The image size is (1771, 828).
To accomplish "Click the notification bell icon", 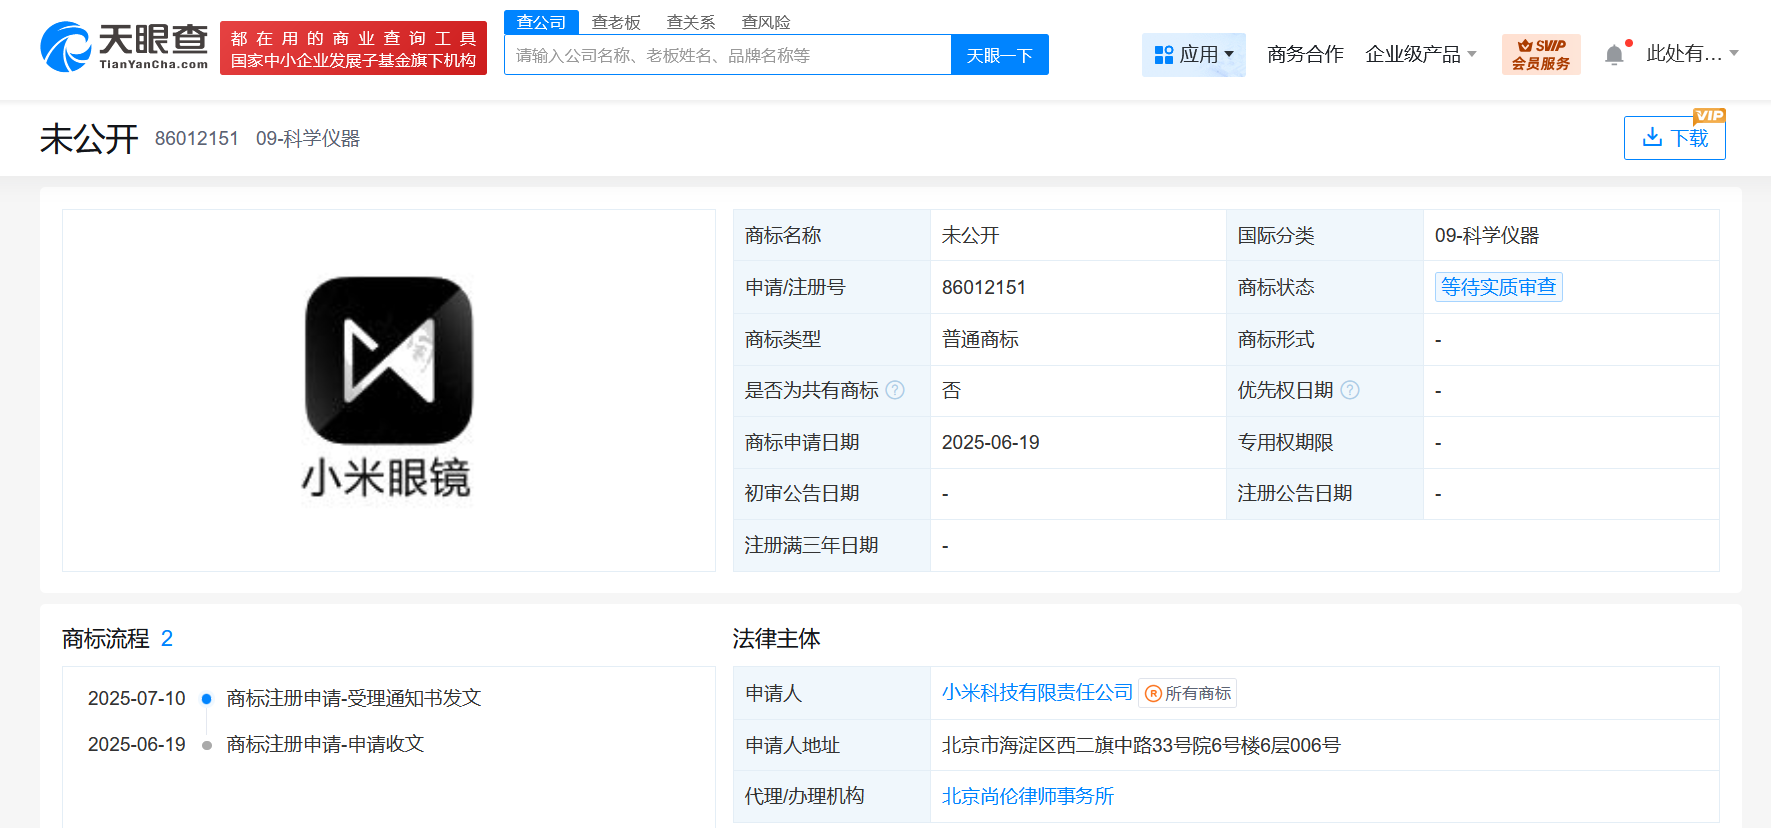I will (1614, 55).
